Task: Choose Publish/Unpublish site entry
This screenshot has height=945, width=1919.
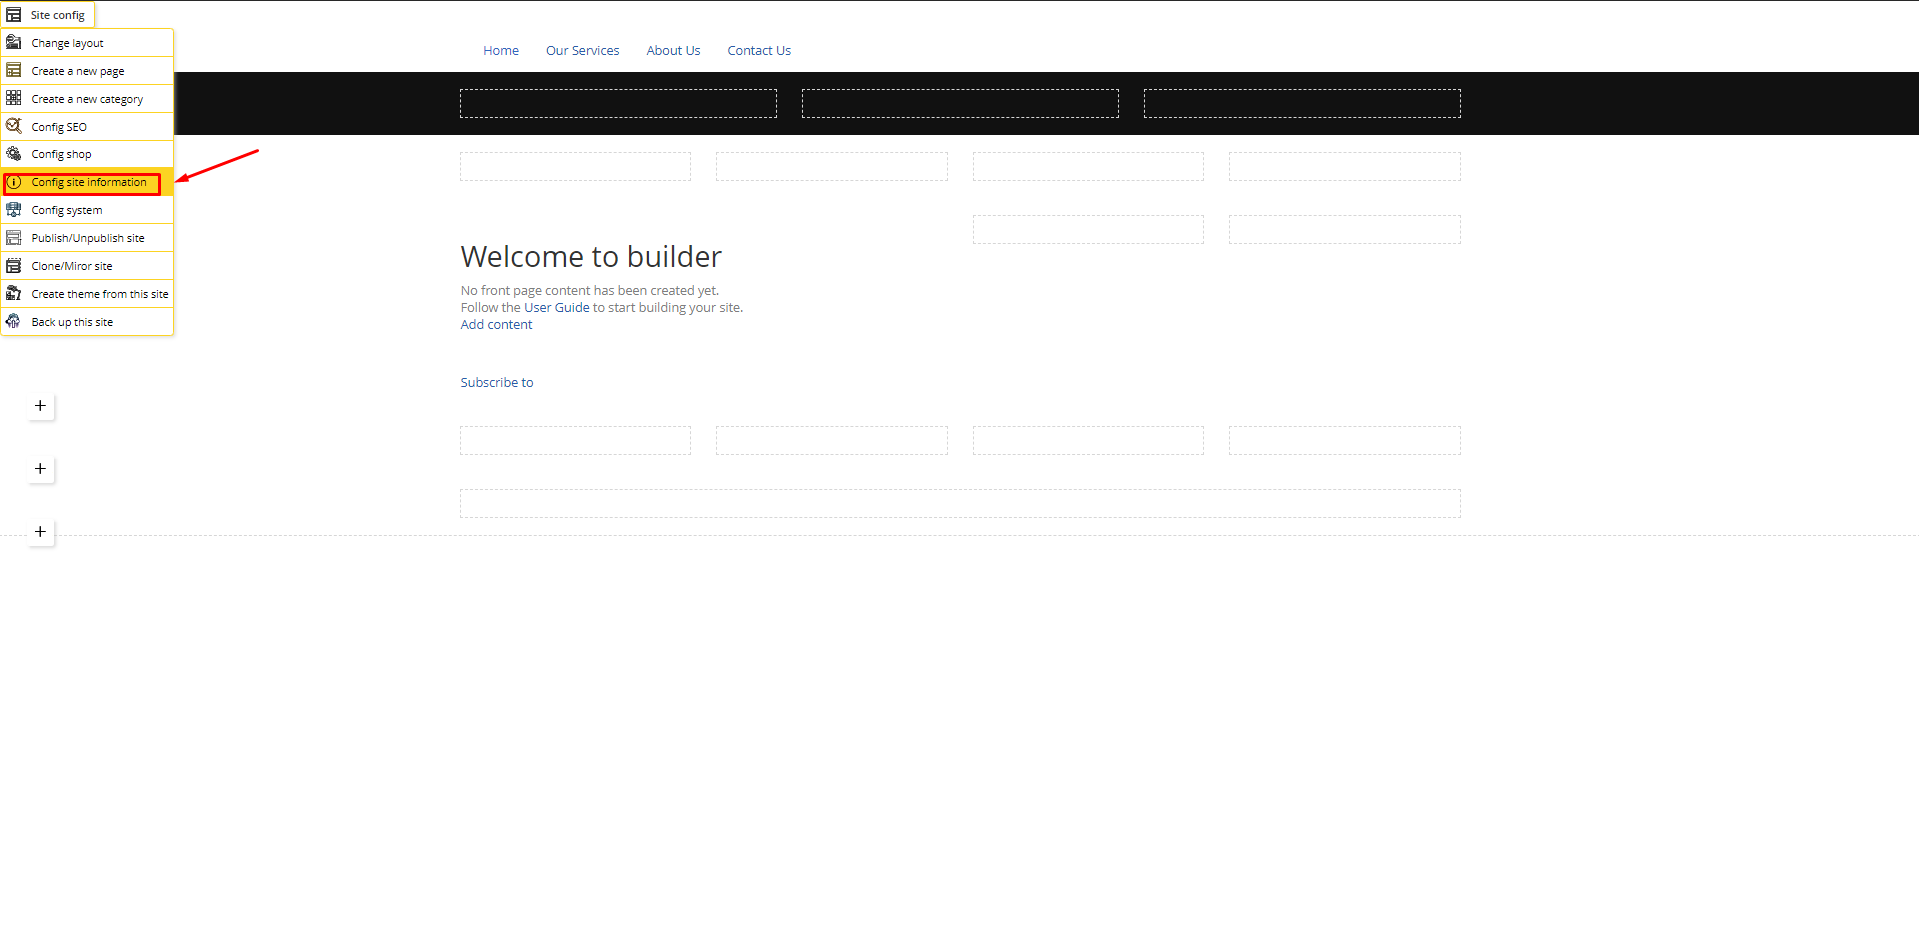Action: tap(87, 238)
